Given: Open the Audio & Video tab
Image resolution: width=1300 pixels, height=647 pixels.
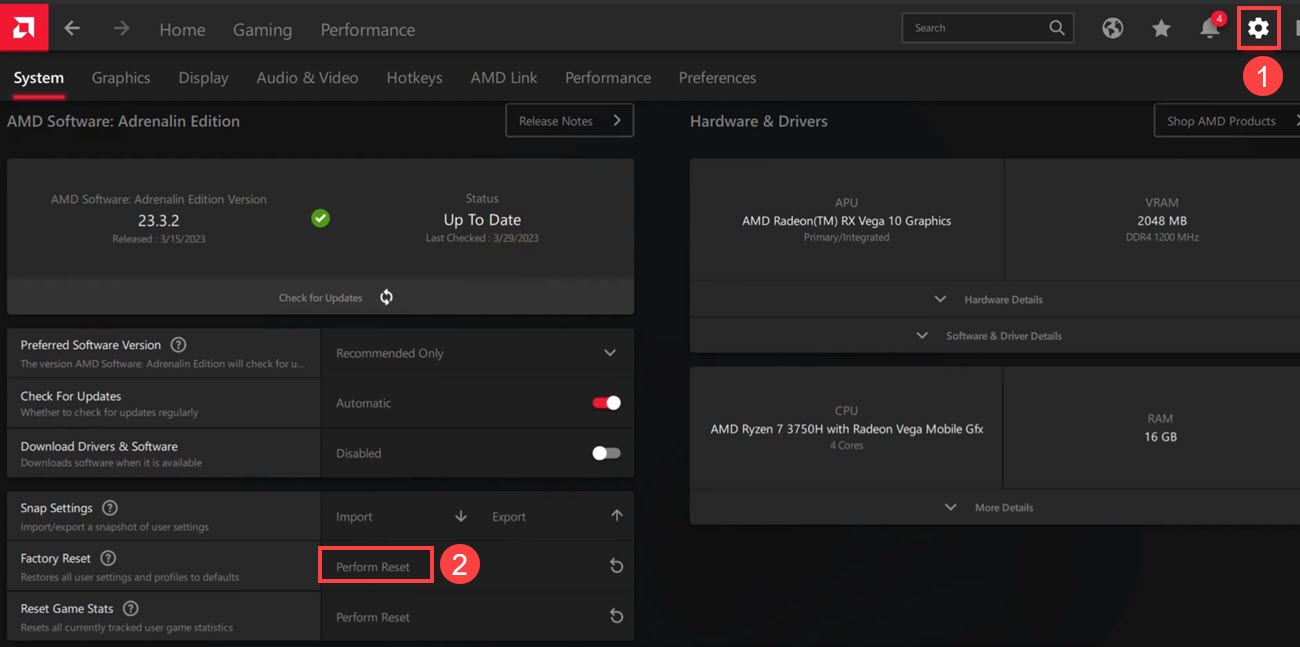Looking at the screenshot, I should click(x=307, y=78).
